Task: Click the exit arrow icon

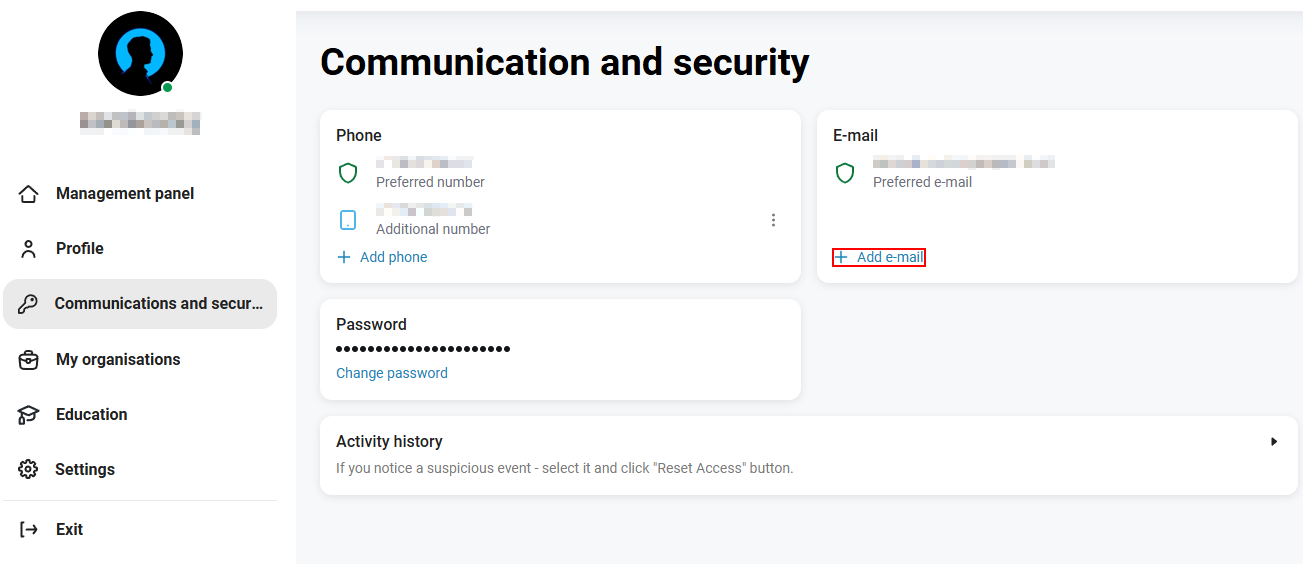Action: [x=29, y=530]
